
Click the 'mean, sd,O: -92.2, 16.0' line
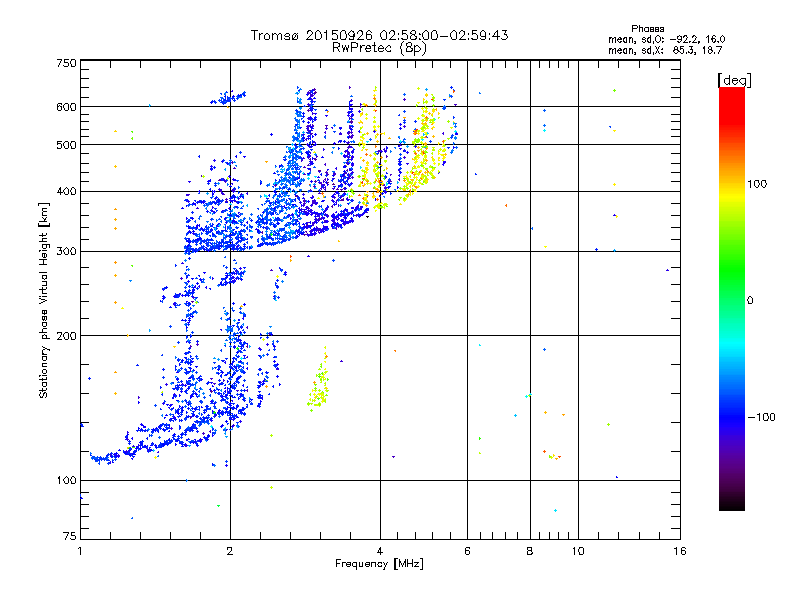(x=666, y=39)
